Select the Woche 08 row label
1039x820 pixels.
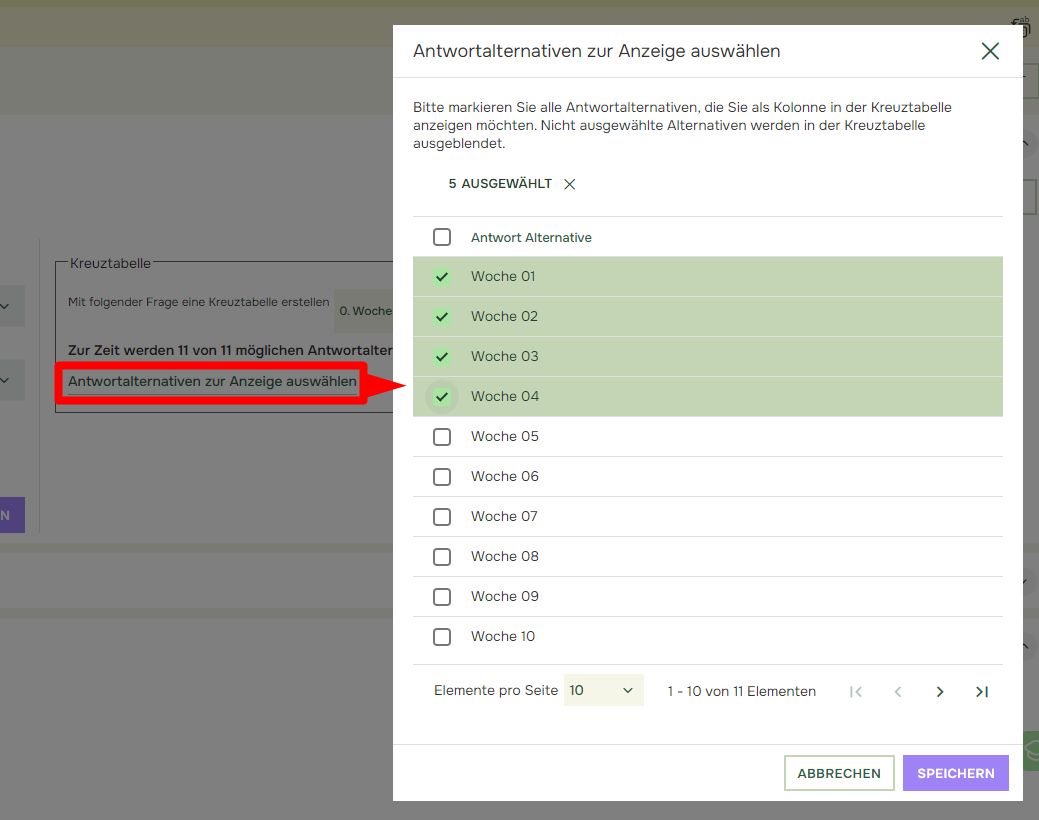tap(505, 556)
